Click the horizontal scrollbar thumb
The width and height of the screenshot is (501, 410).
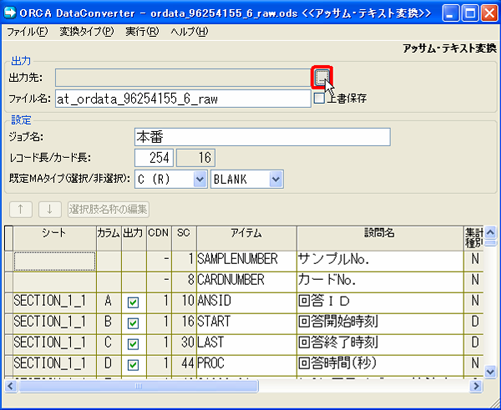click(138, 386)
